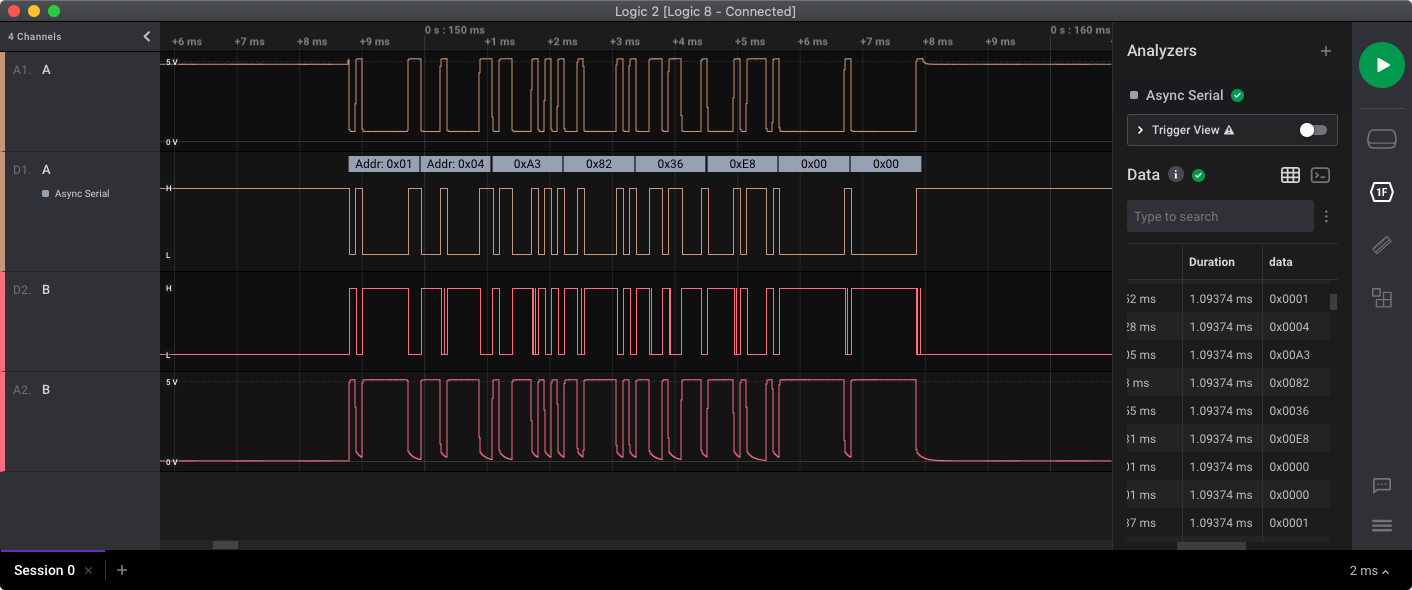Add a new session tab
Screen dimensions: 1412x590
[122, 570]
